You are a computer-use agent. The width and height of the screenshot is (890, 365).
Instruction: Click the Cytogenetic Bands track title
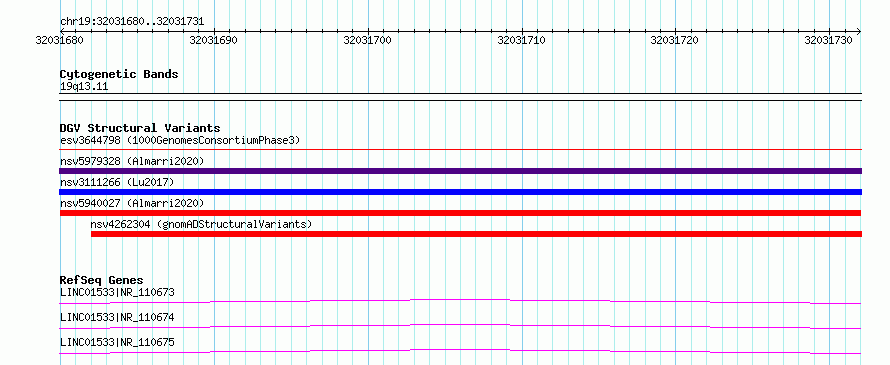pyautogui.click(x=119, y=74)
